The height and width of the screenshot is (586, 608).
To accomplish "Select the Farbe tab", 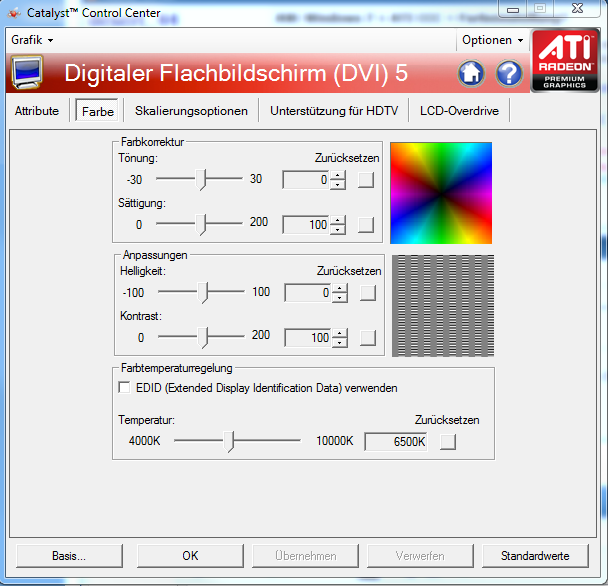I will (97, 111).
